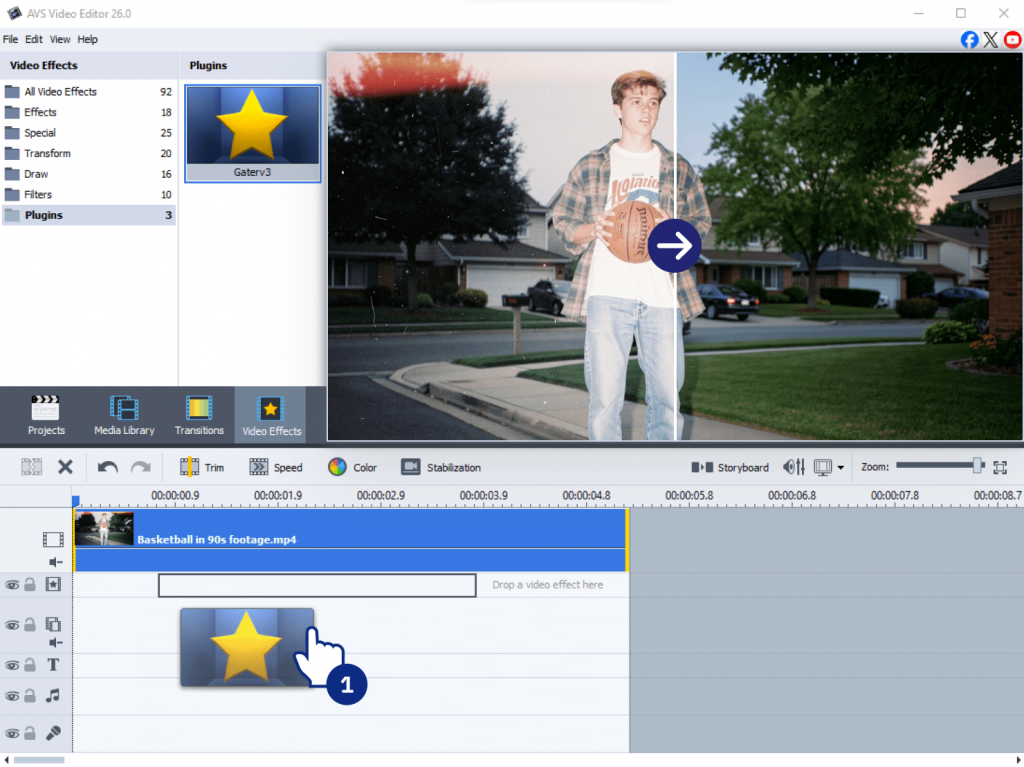This screenshot has width=1024, height=767.
Task: Open All Video Effects category
Action: pos(60,92)
